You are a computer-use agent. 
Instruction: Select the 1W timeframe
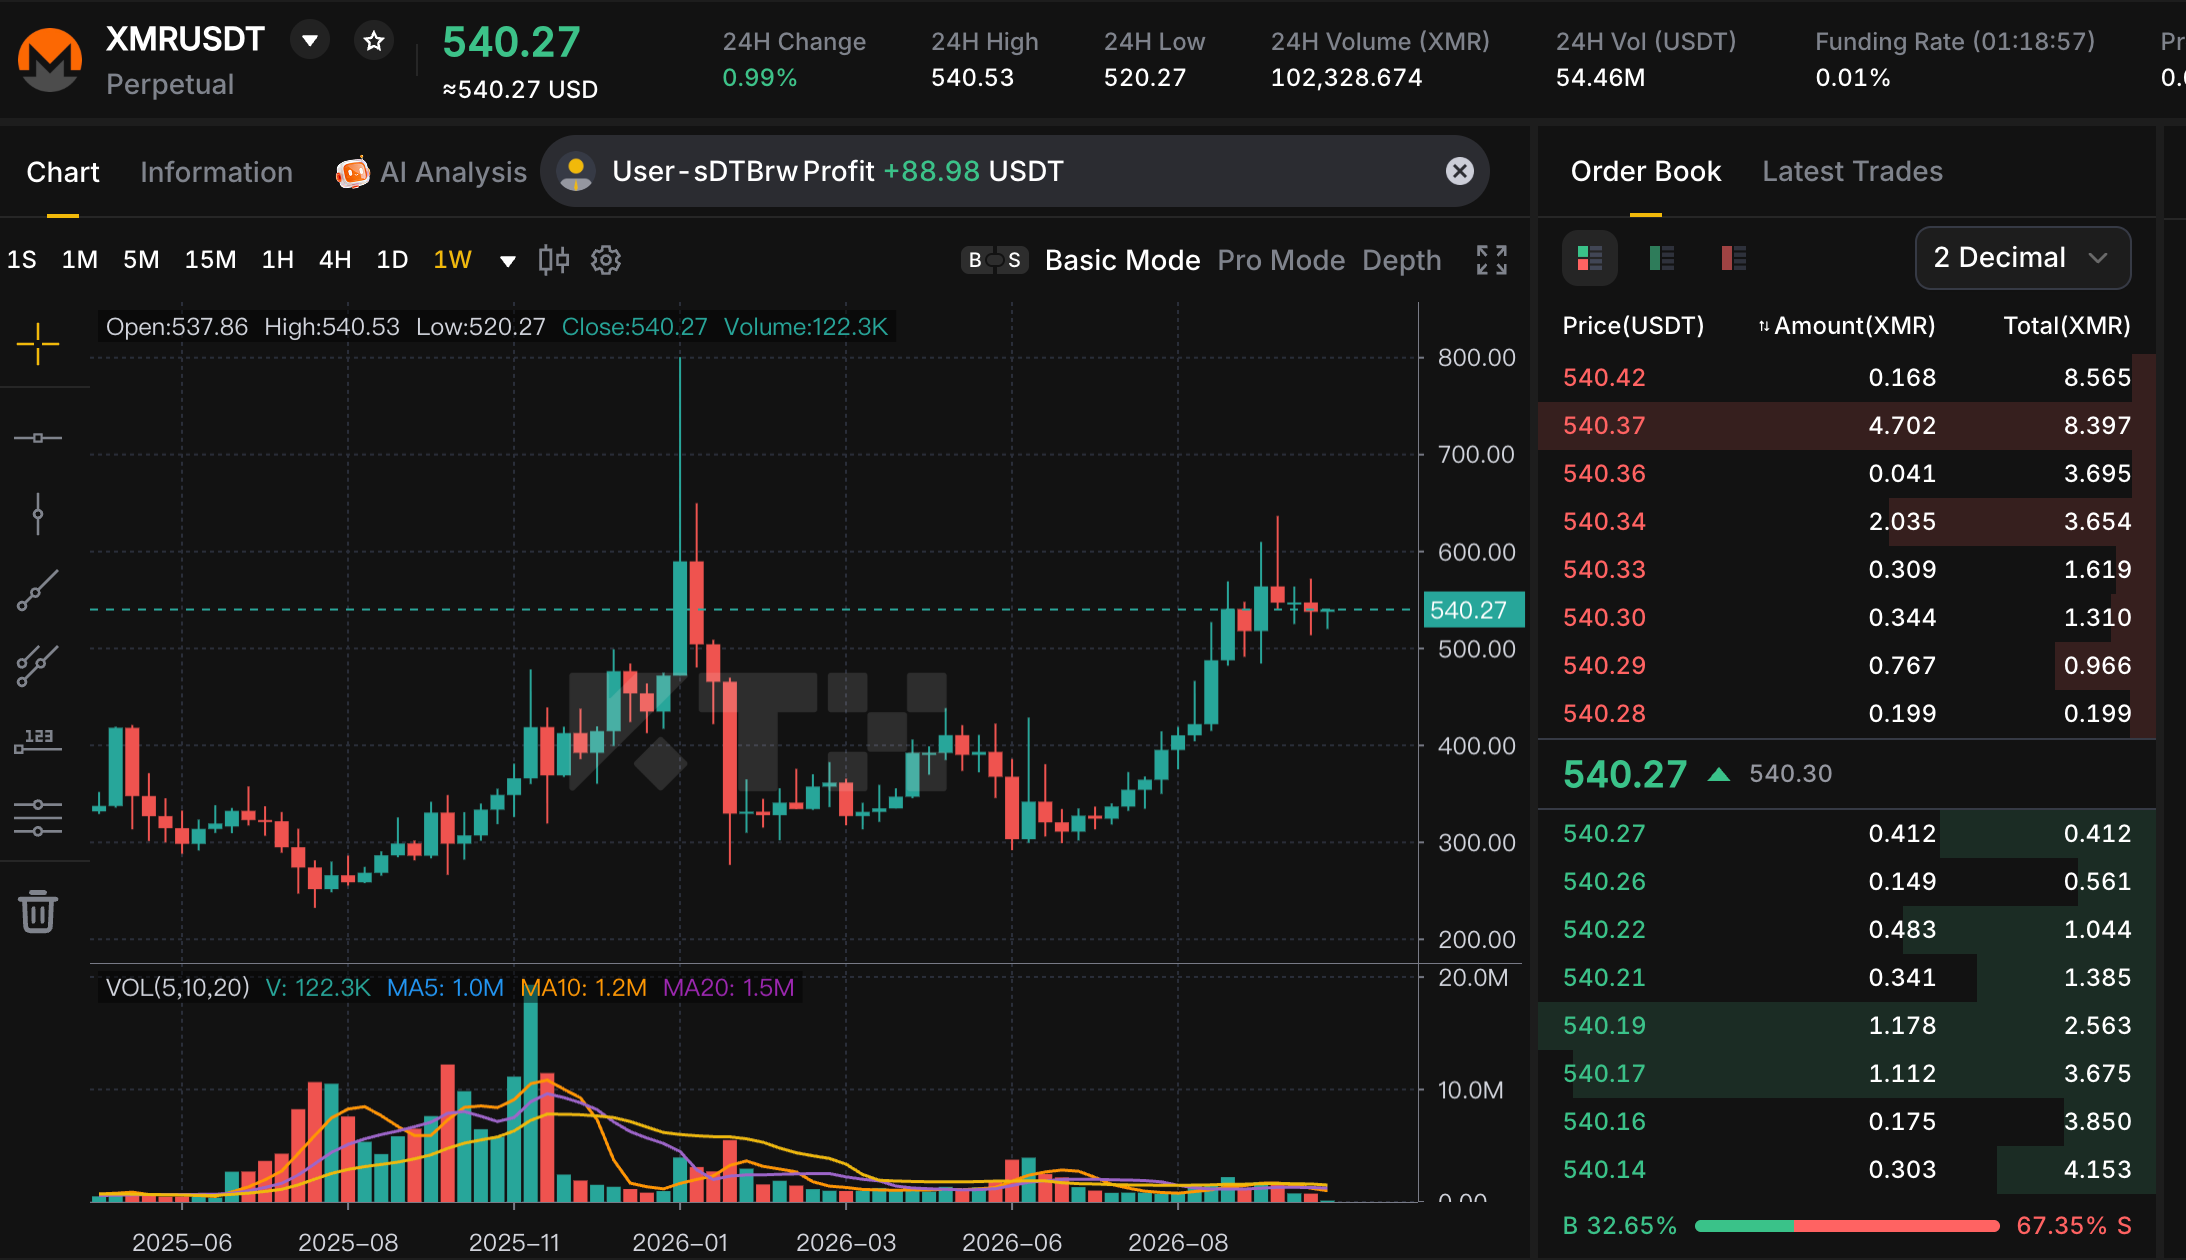click(452, 260)
